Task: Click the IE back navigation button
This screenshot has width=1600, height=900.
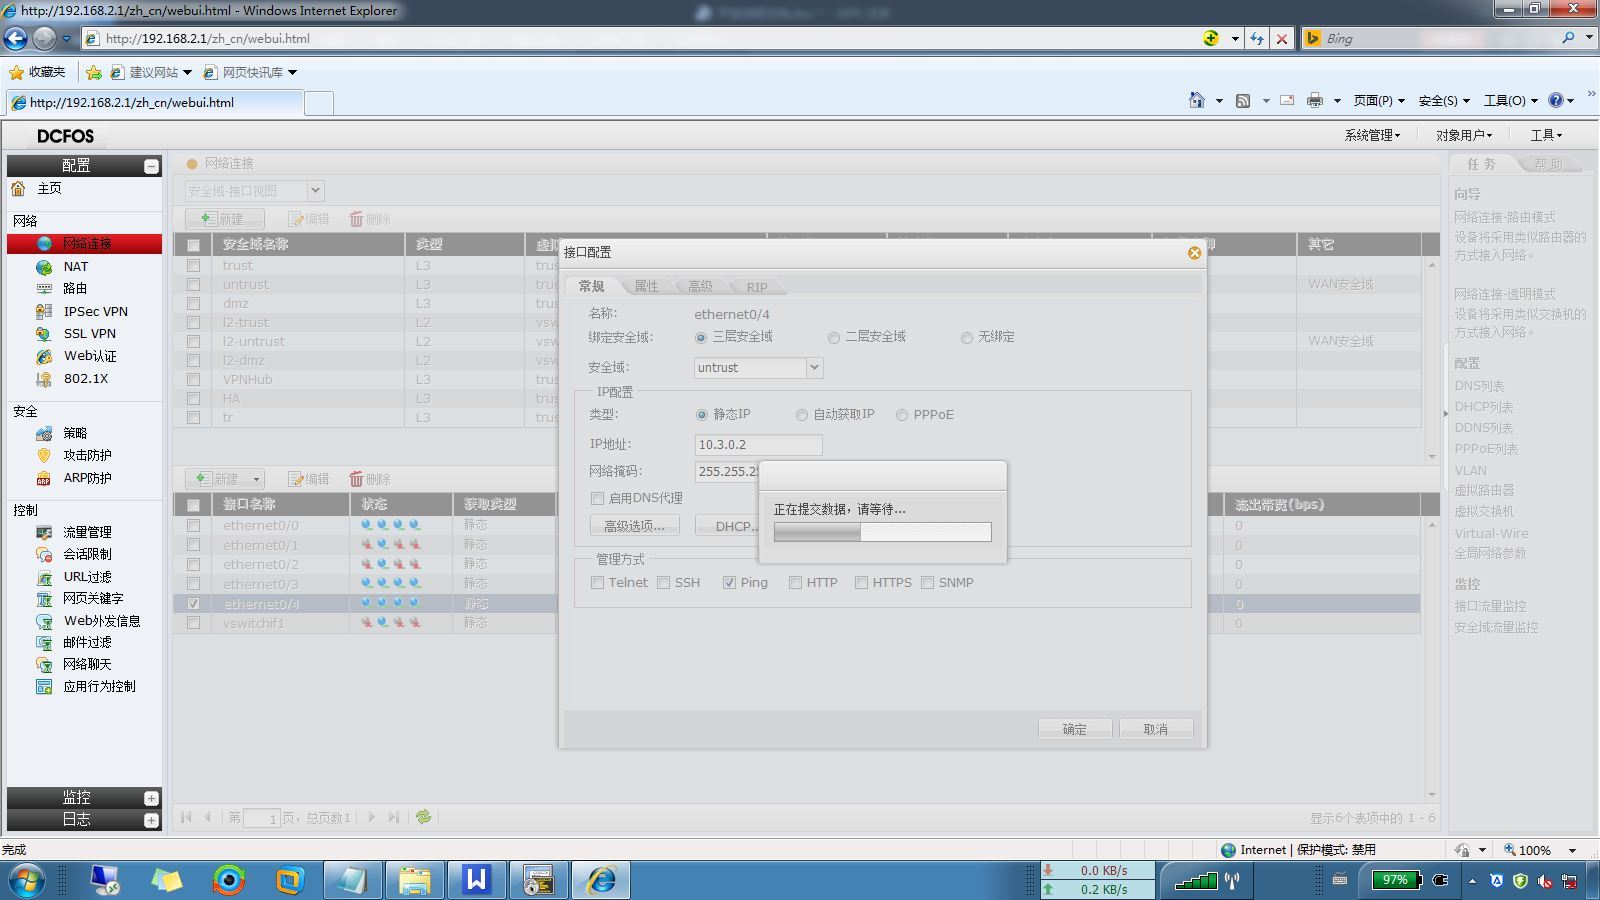Action: tap(16, 39)
